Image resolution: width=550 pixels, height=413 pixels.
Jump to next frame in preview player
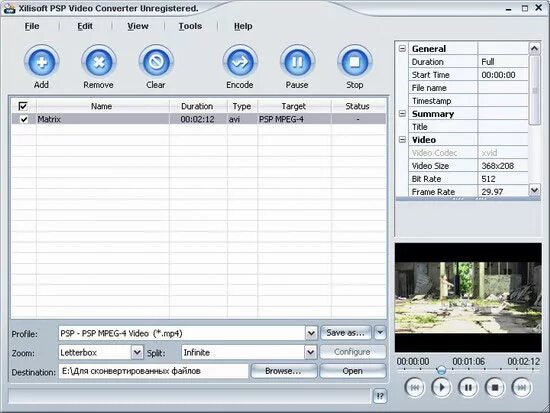[x=522, y=387]
